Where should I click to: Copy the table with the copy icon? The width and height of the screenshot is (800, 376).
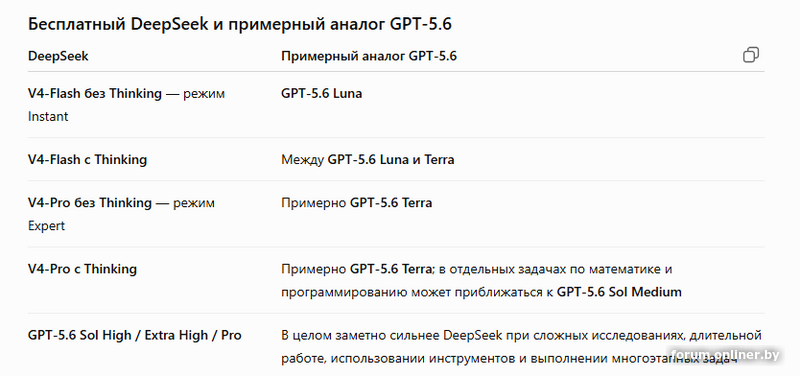pyautogui.click(x=751, y=55)
